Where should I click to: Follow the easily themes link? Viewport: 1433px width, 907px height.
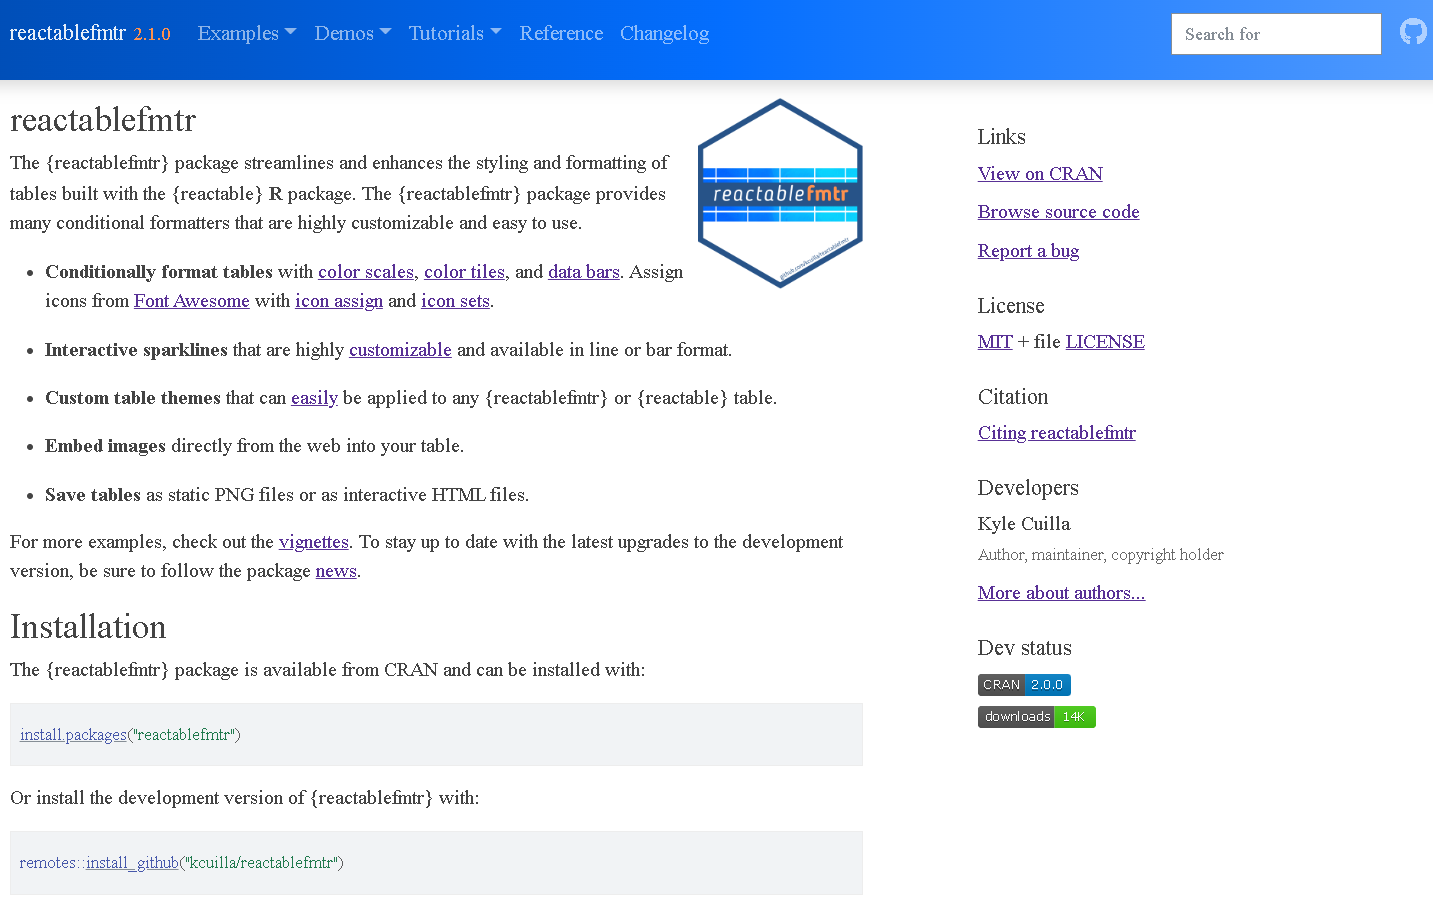314,398
